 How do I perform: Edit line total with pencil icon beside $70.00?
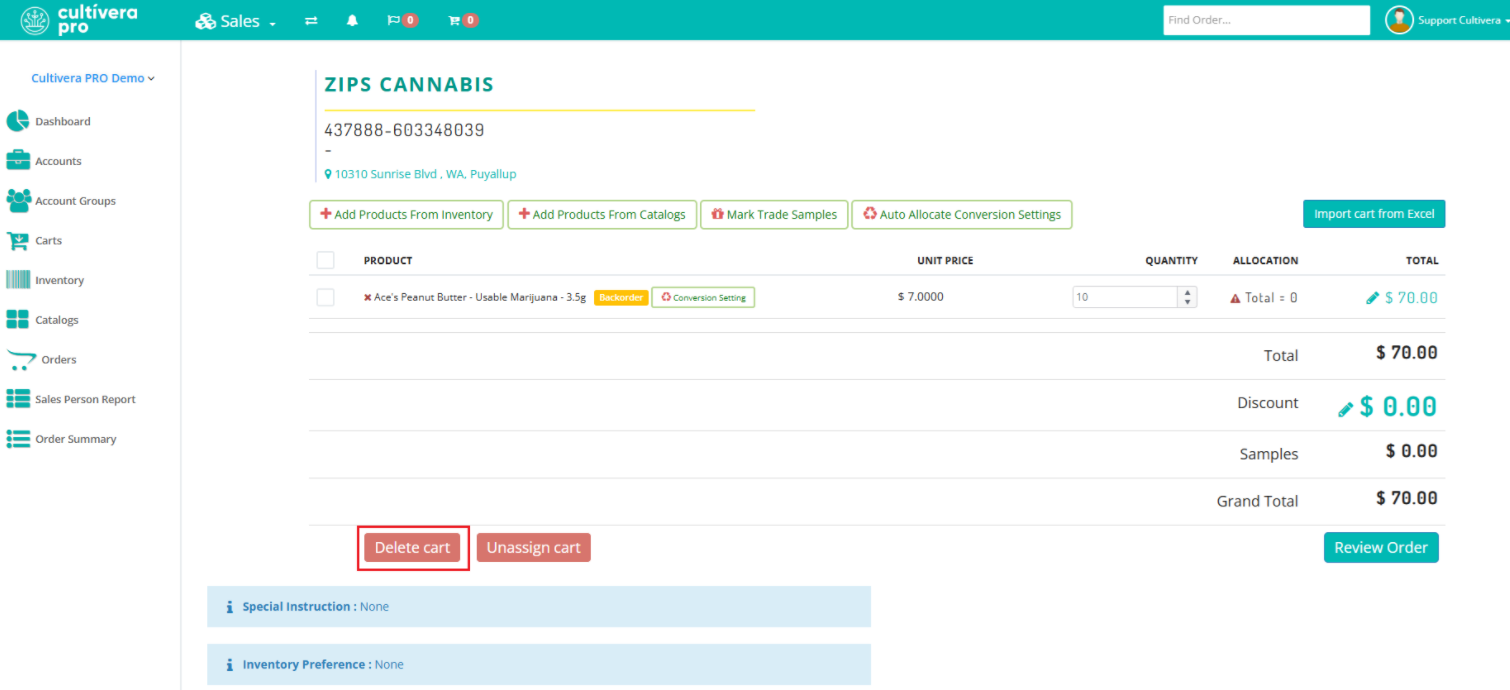click(1373, 298)
